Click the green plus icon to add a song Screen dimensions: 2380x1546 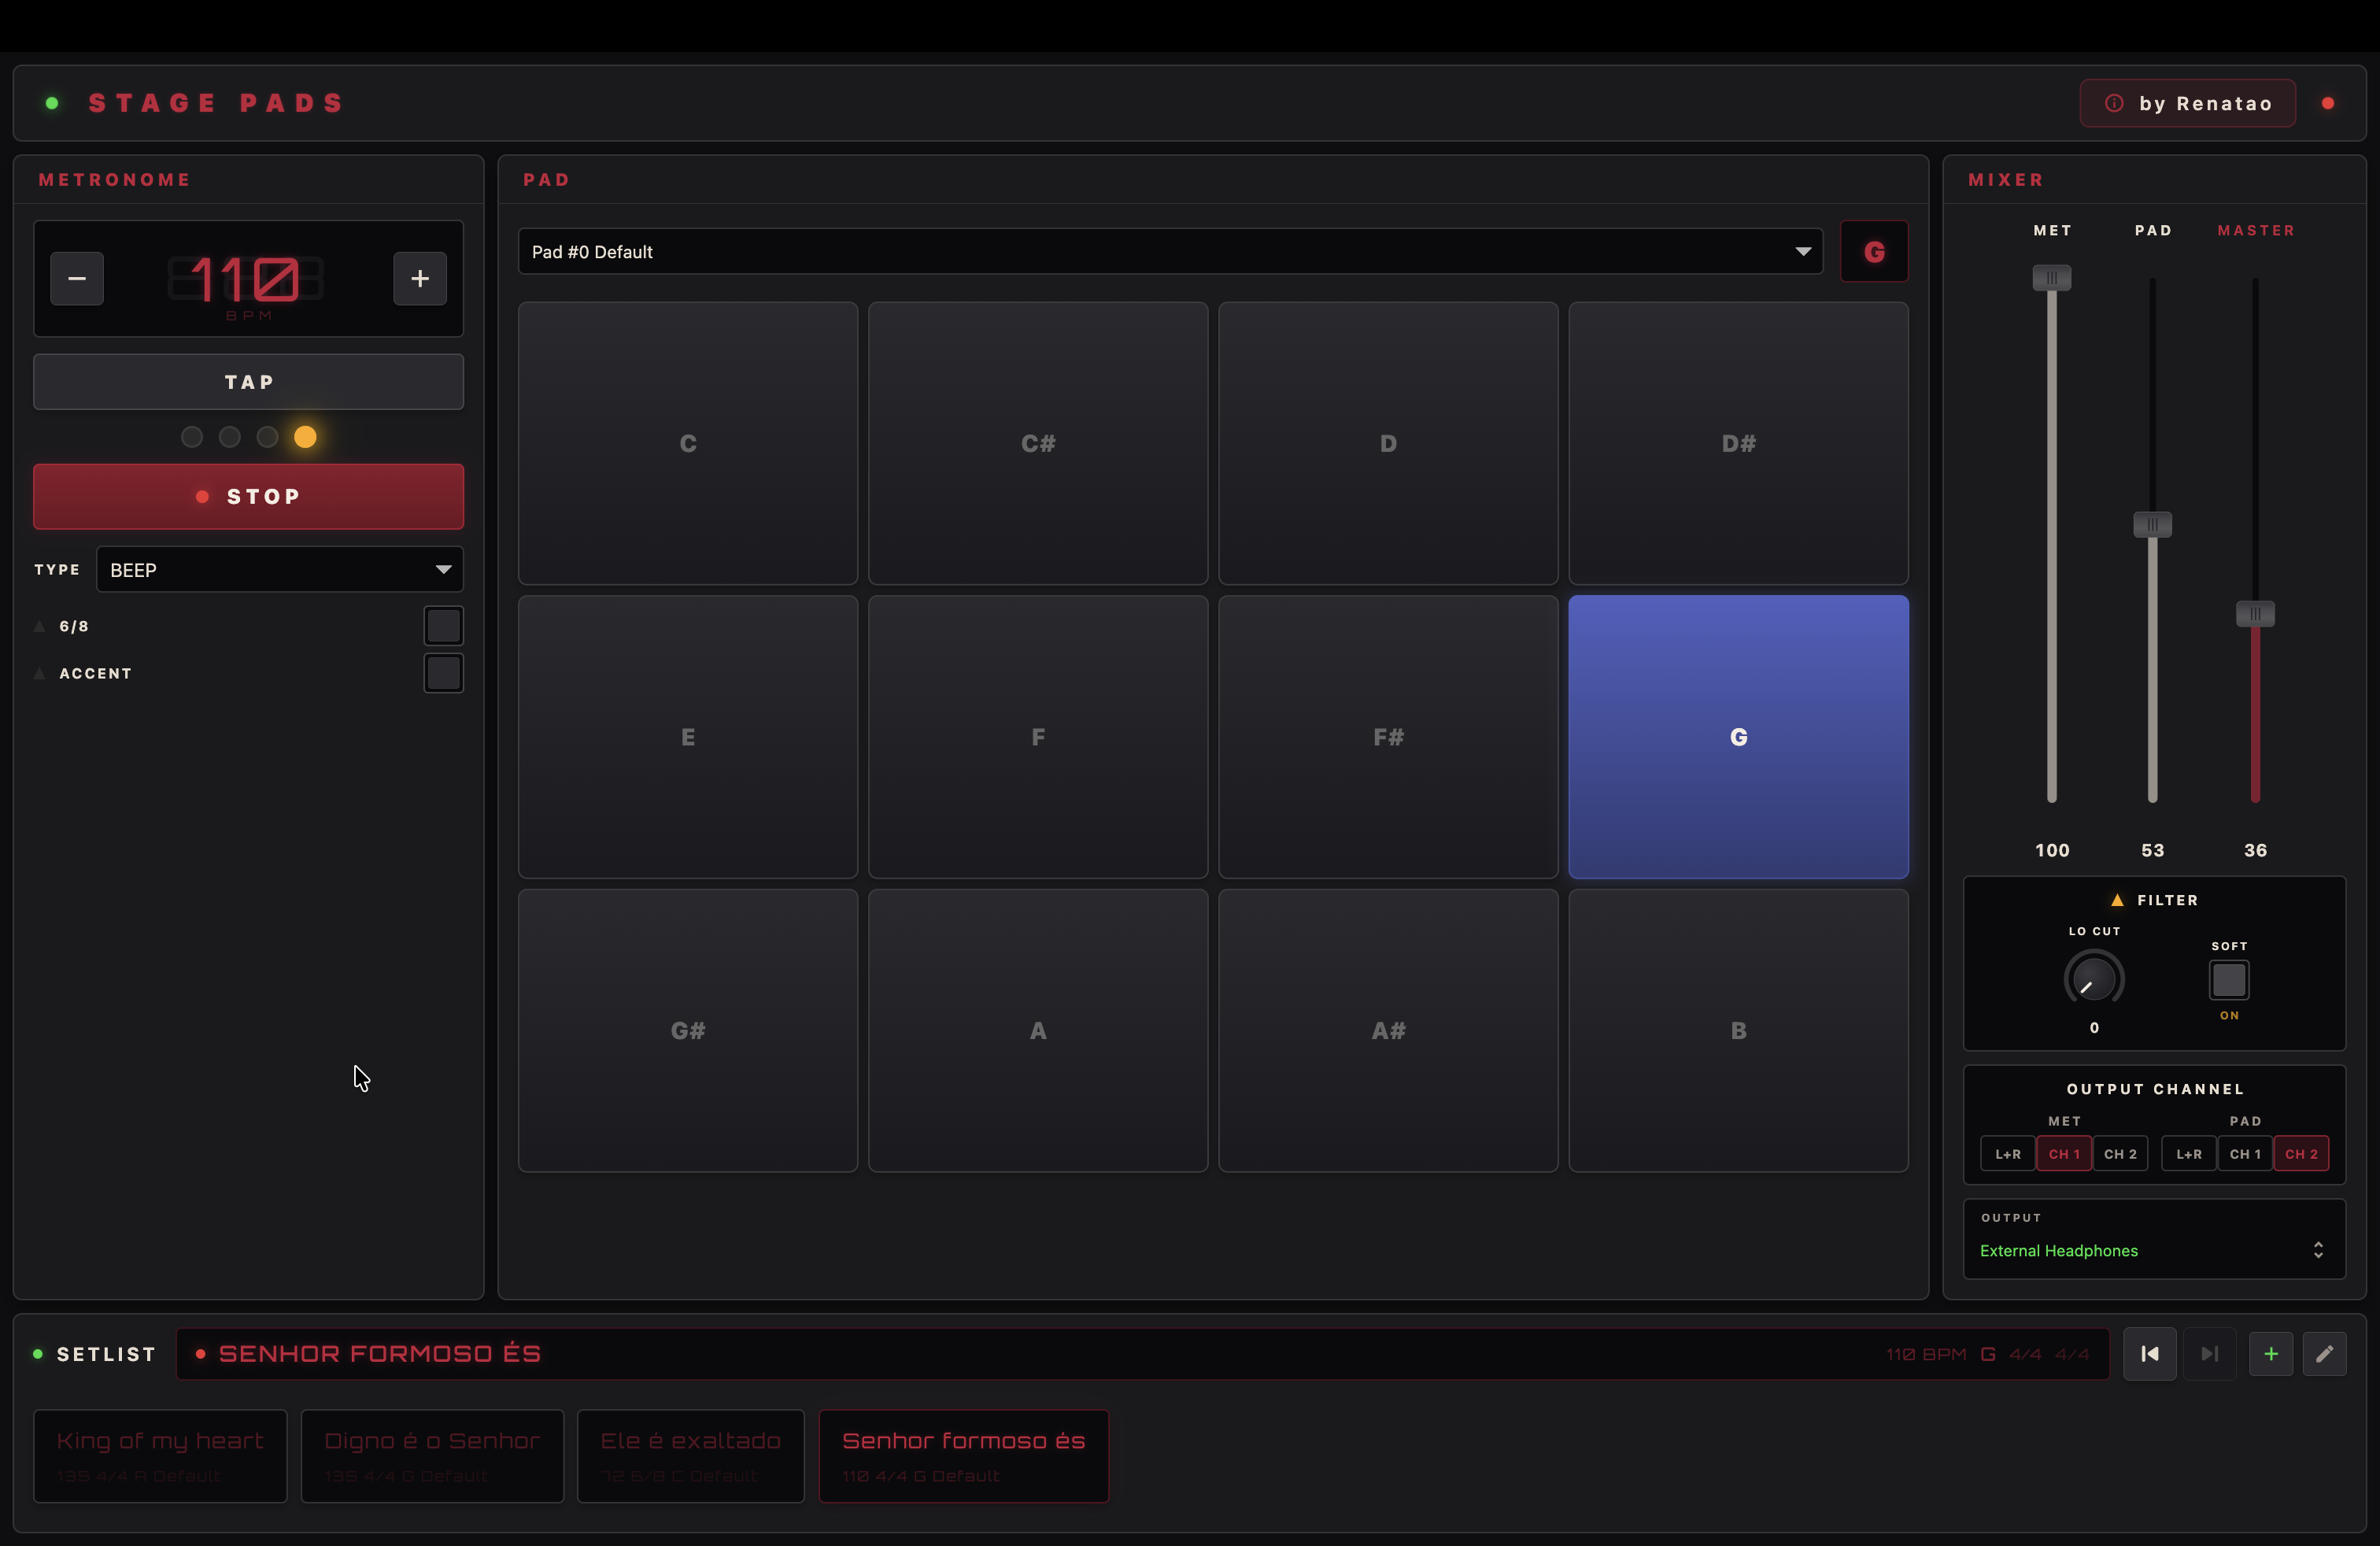coord(2271,1353)
